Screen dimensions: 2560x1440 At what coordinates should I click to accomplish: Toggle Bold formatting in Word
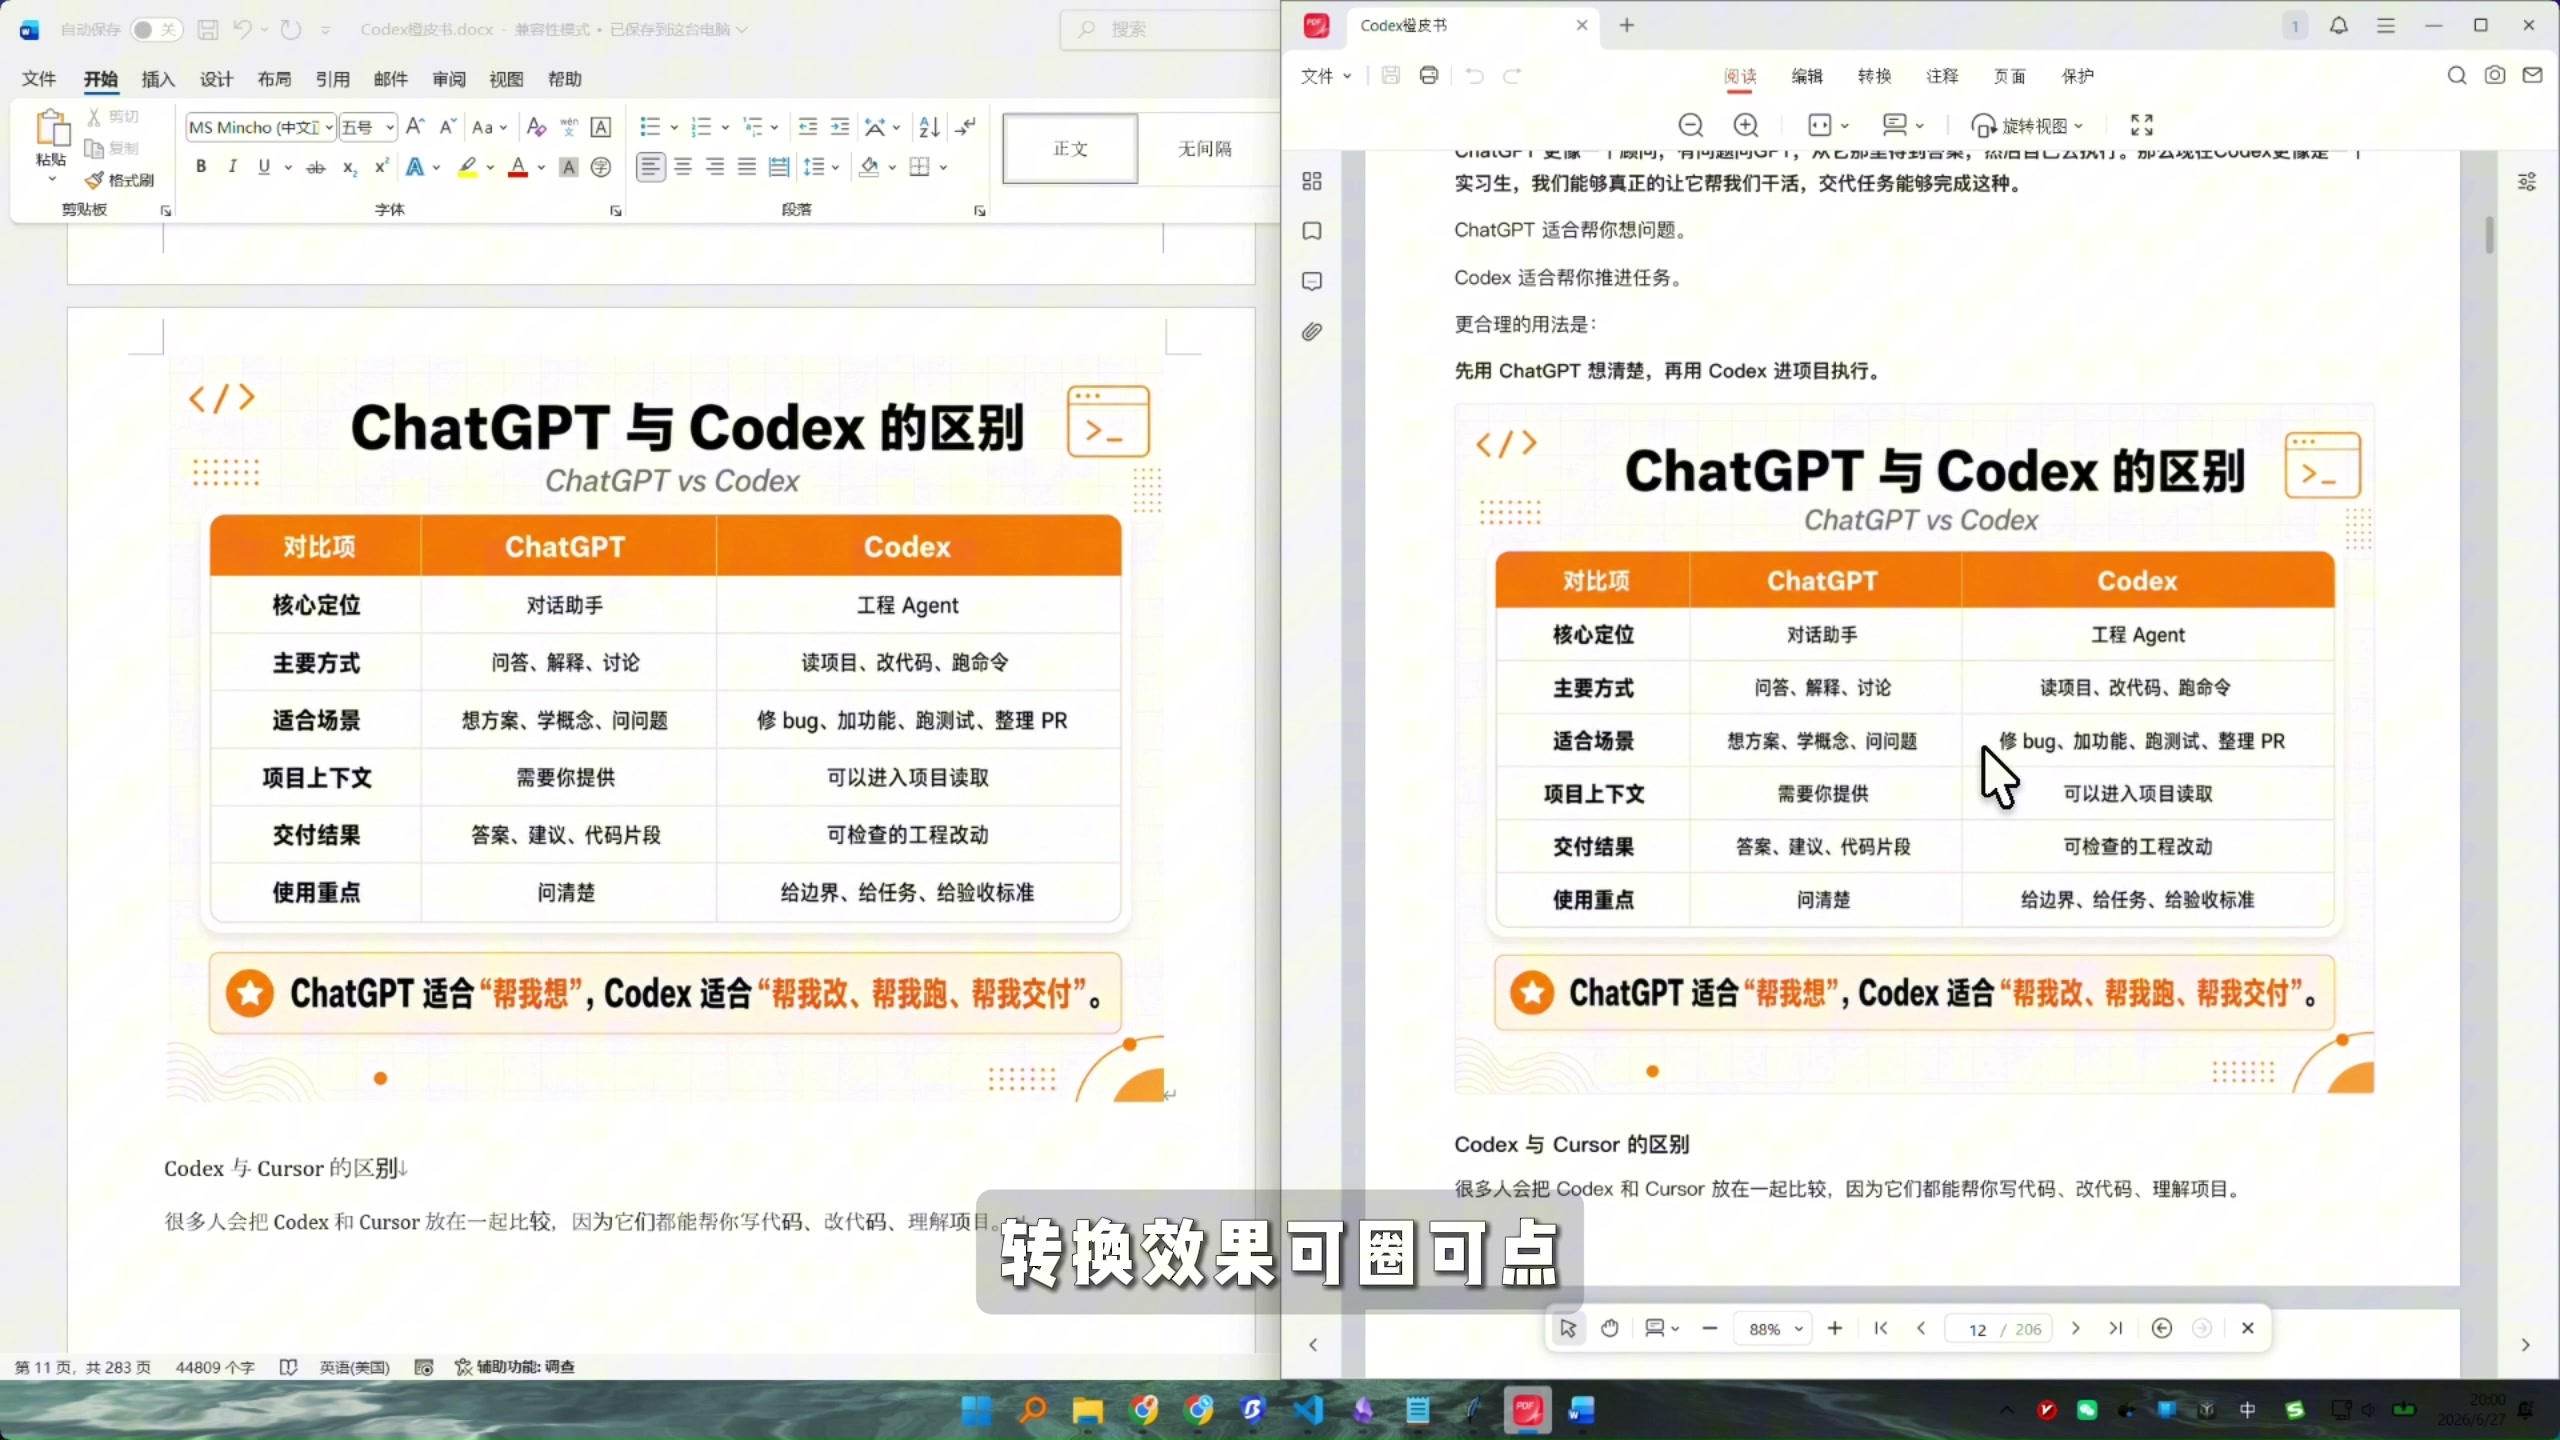click(201, 167)
